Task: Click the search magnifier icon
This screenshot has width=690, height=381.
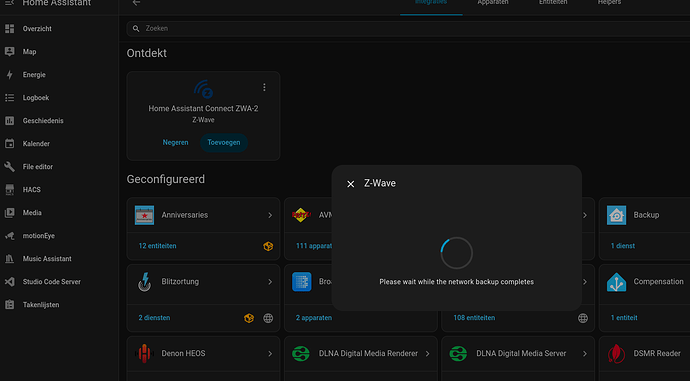Action: [x=136, y=29]
